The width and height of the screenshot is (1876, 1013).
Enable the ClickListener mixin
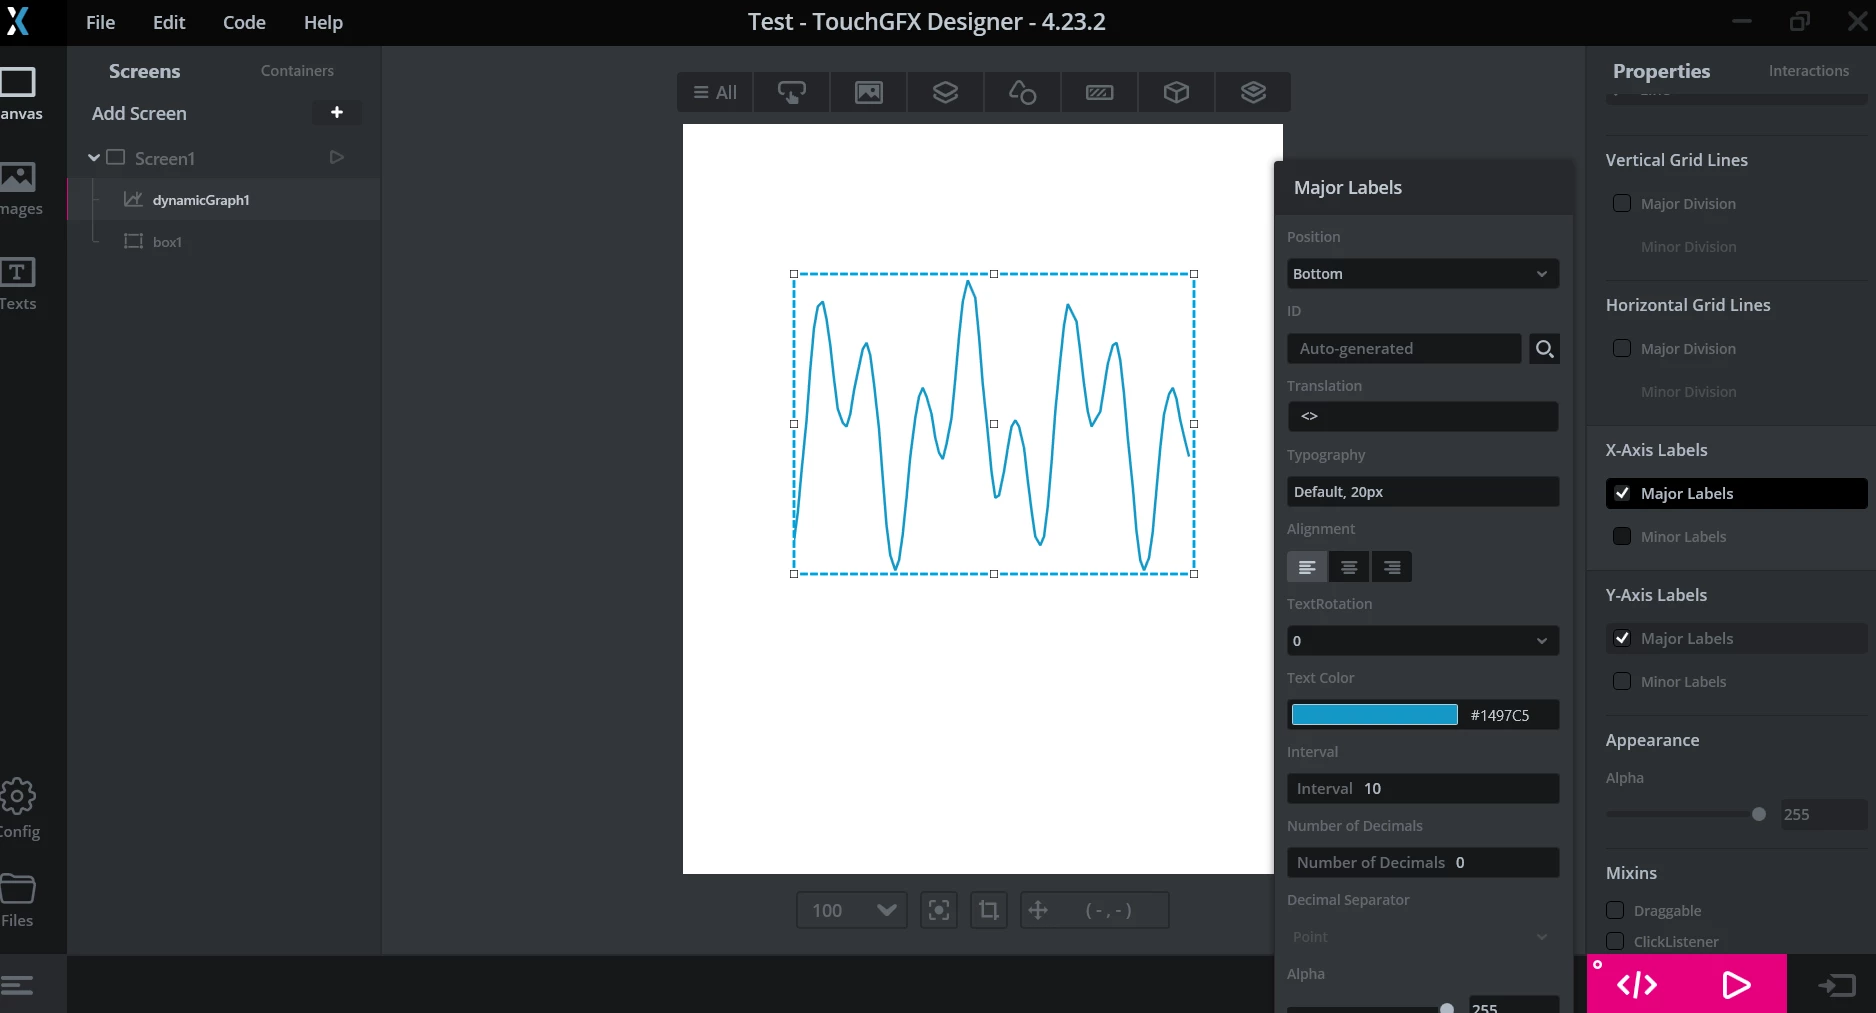(1615, 941)
